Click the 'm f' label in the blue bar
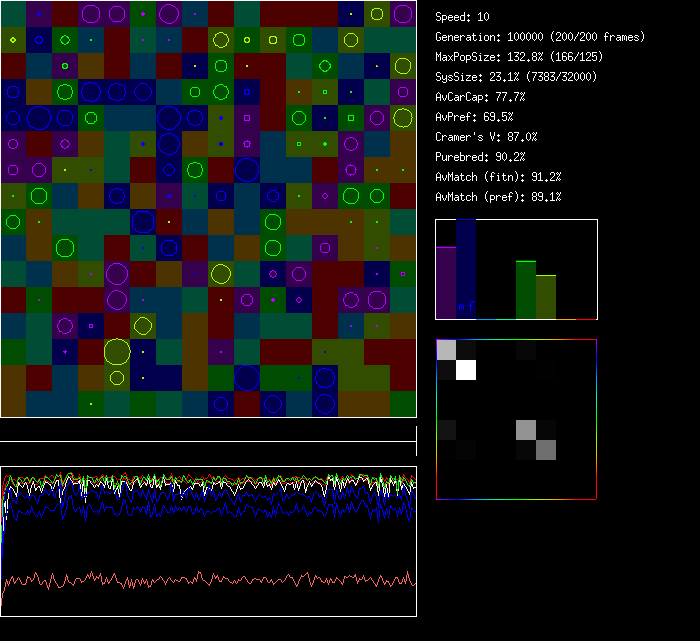This screenshot has height=641, width=700. [466, 305]
